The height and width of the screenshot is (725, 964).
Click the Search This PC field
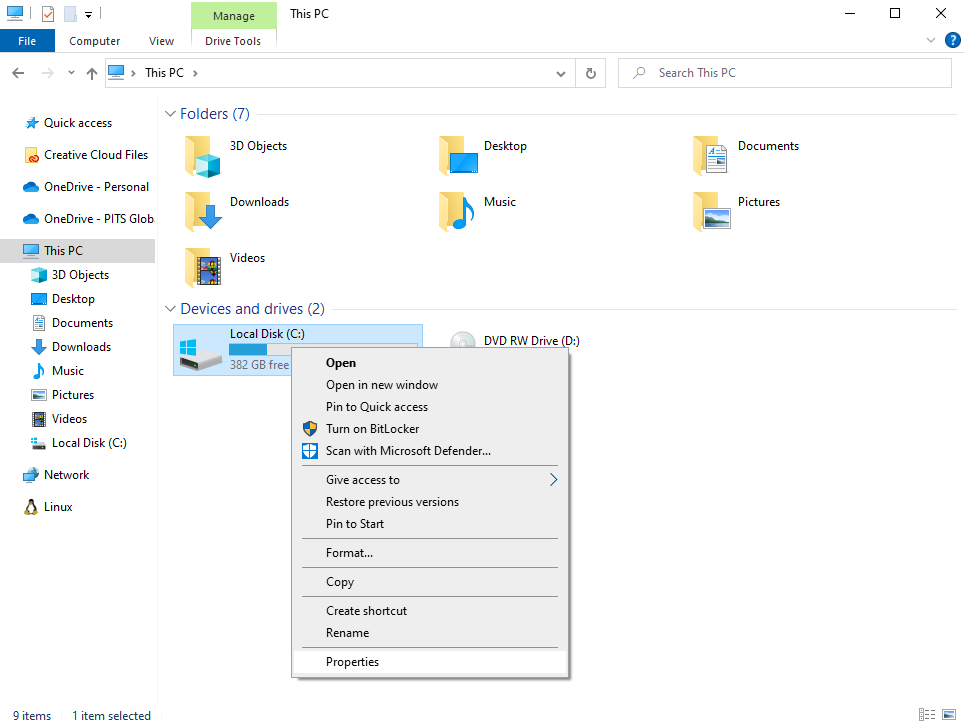[x=784, y=73]
